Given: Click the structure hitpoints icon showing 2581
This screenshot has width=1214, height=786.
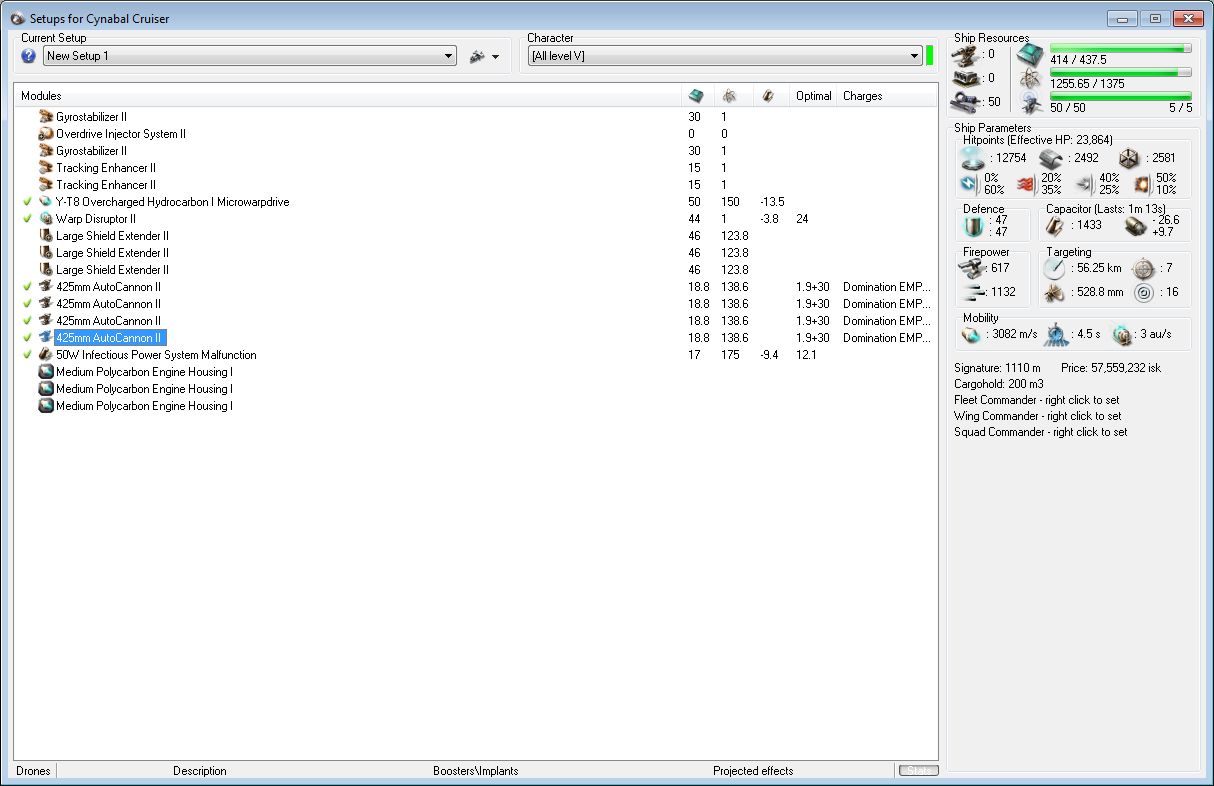Looking at the screenshot, I should pyautogui.click(x=1128, y=158).
